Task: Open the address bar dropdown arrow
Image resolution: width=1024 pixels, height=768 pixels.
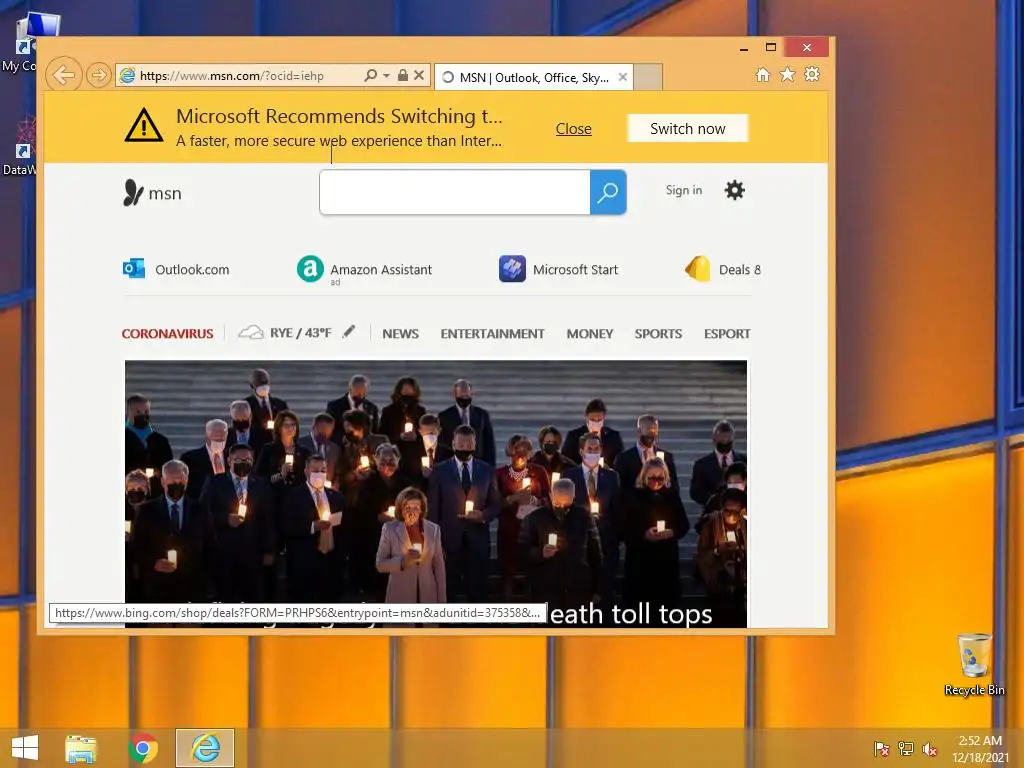Action: (x=386, y=76)
